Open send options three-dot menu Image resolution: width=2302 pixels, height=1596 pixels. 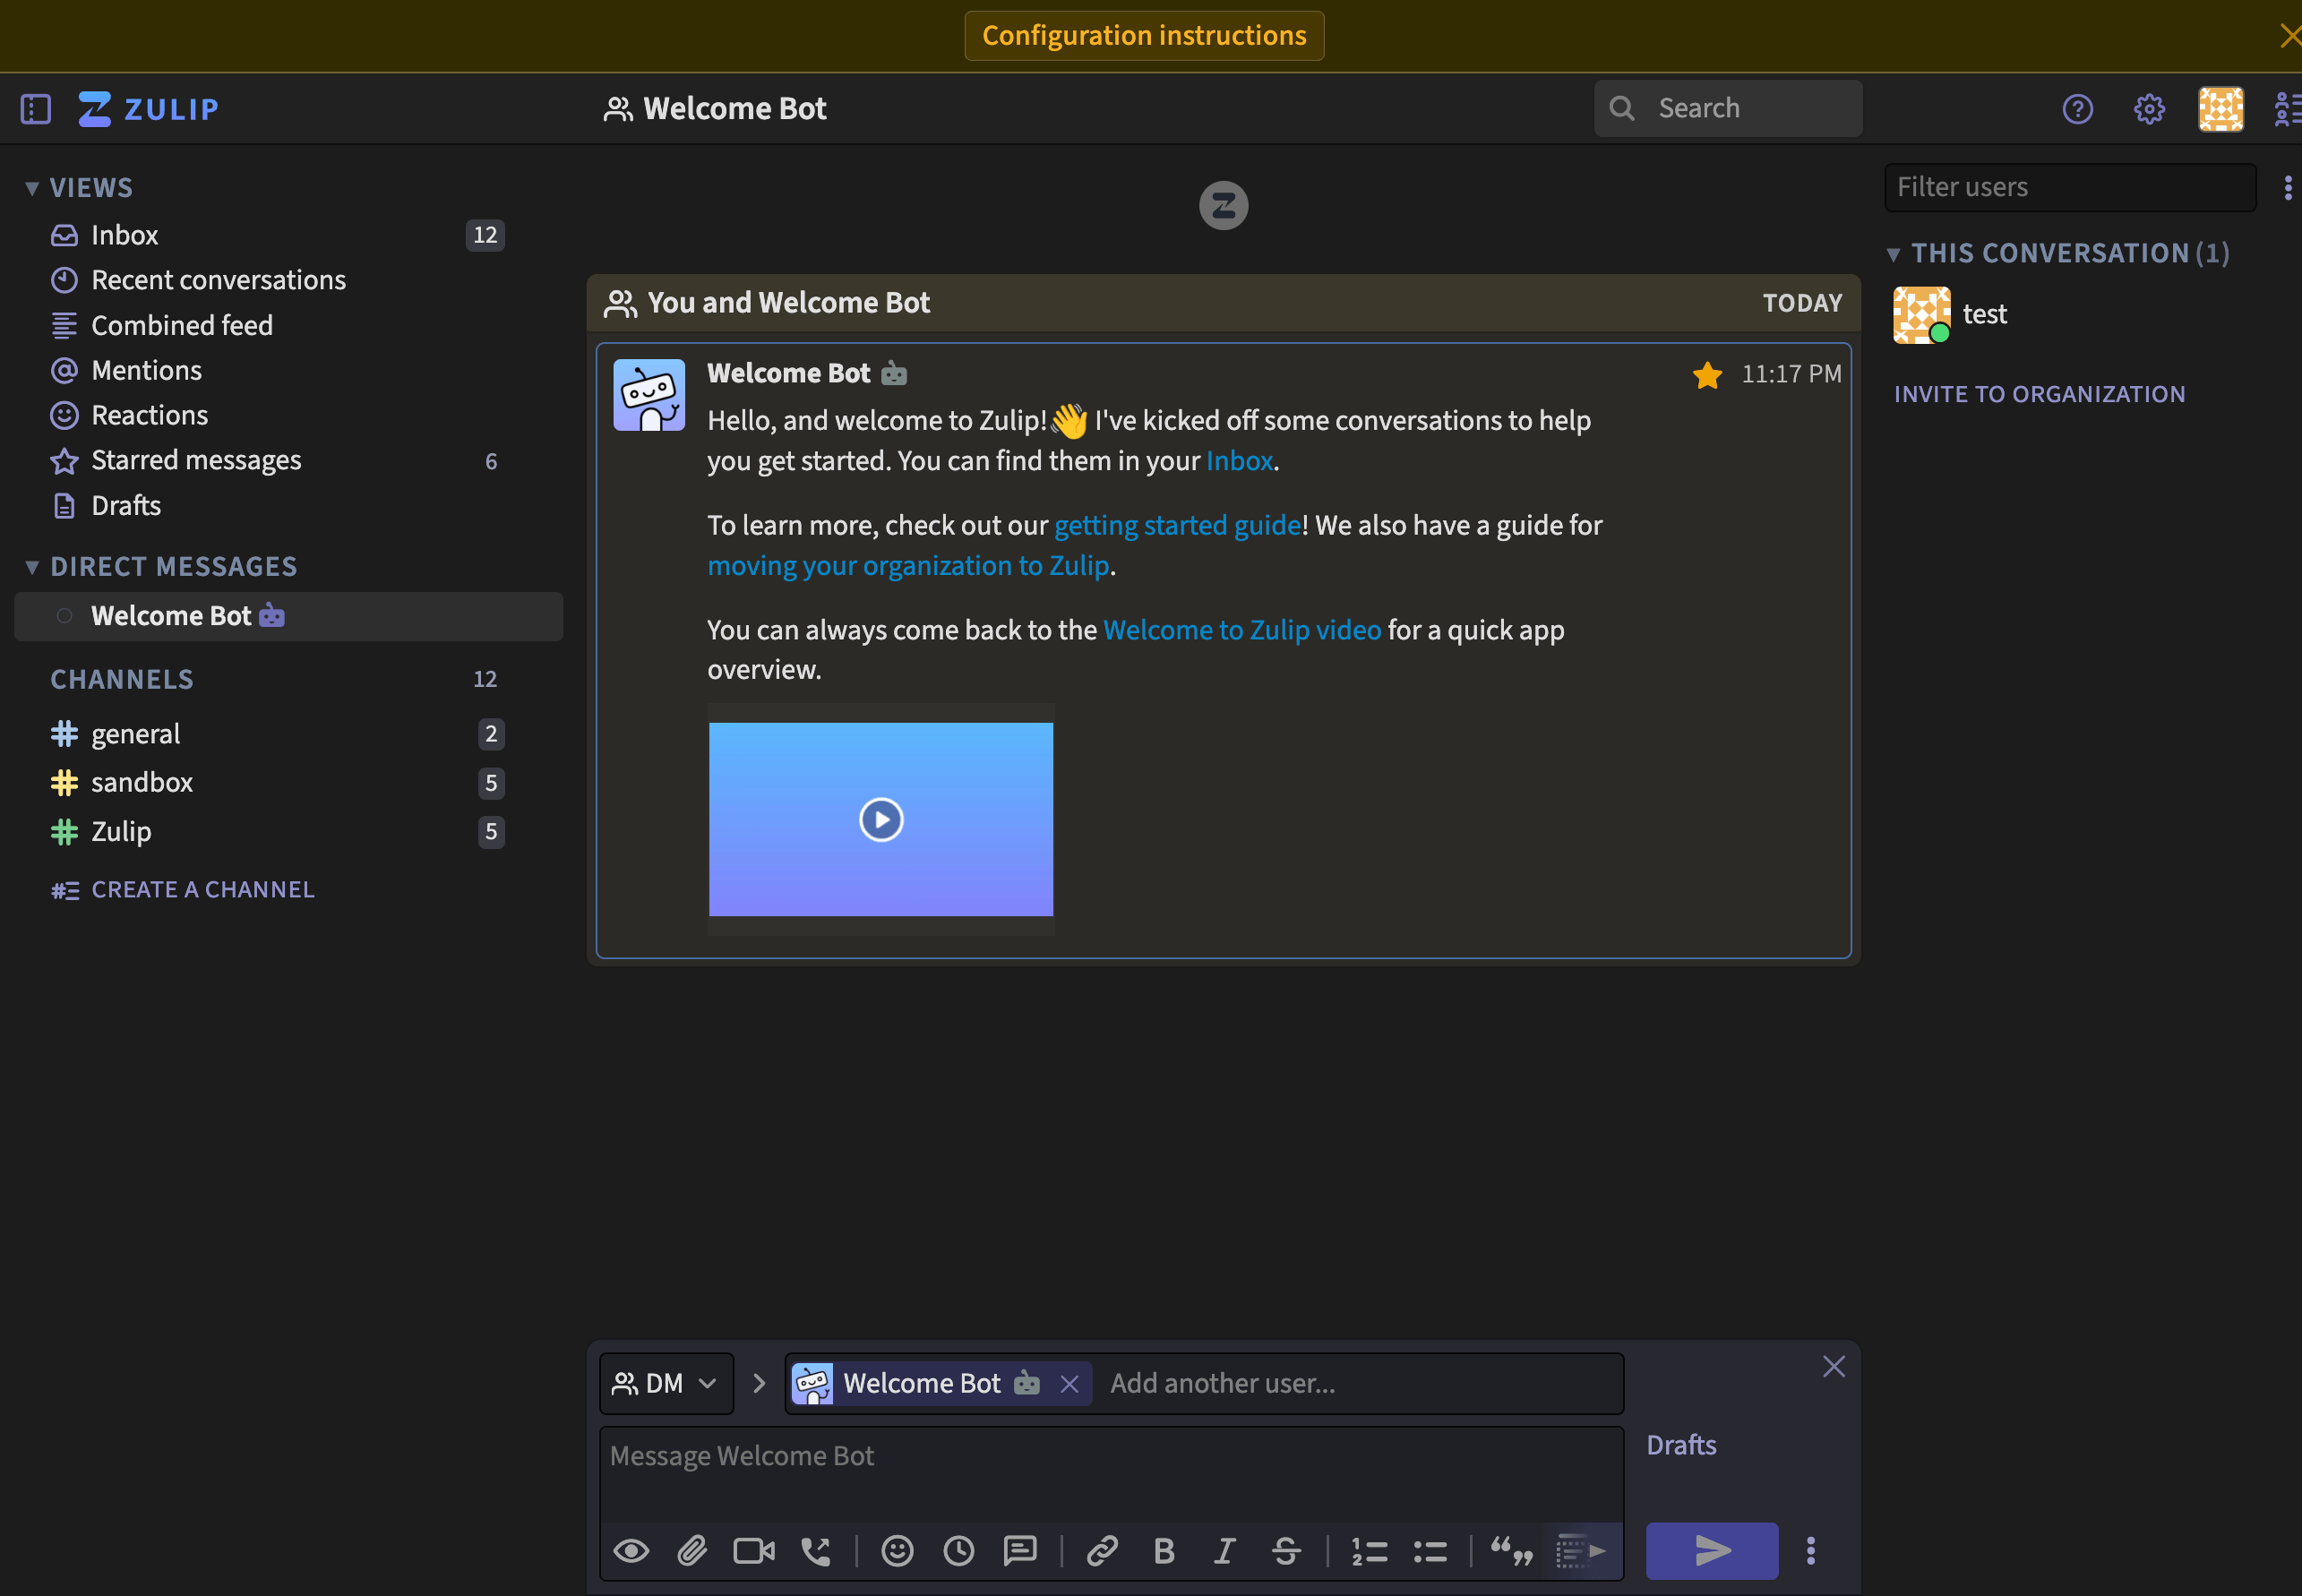[1810, 1551]
